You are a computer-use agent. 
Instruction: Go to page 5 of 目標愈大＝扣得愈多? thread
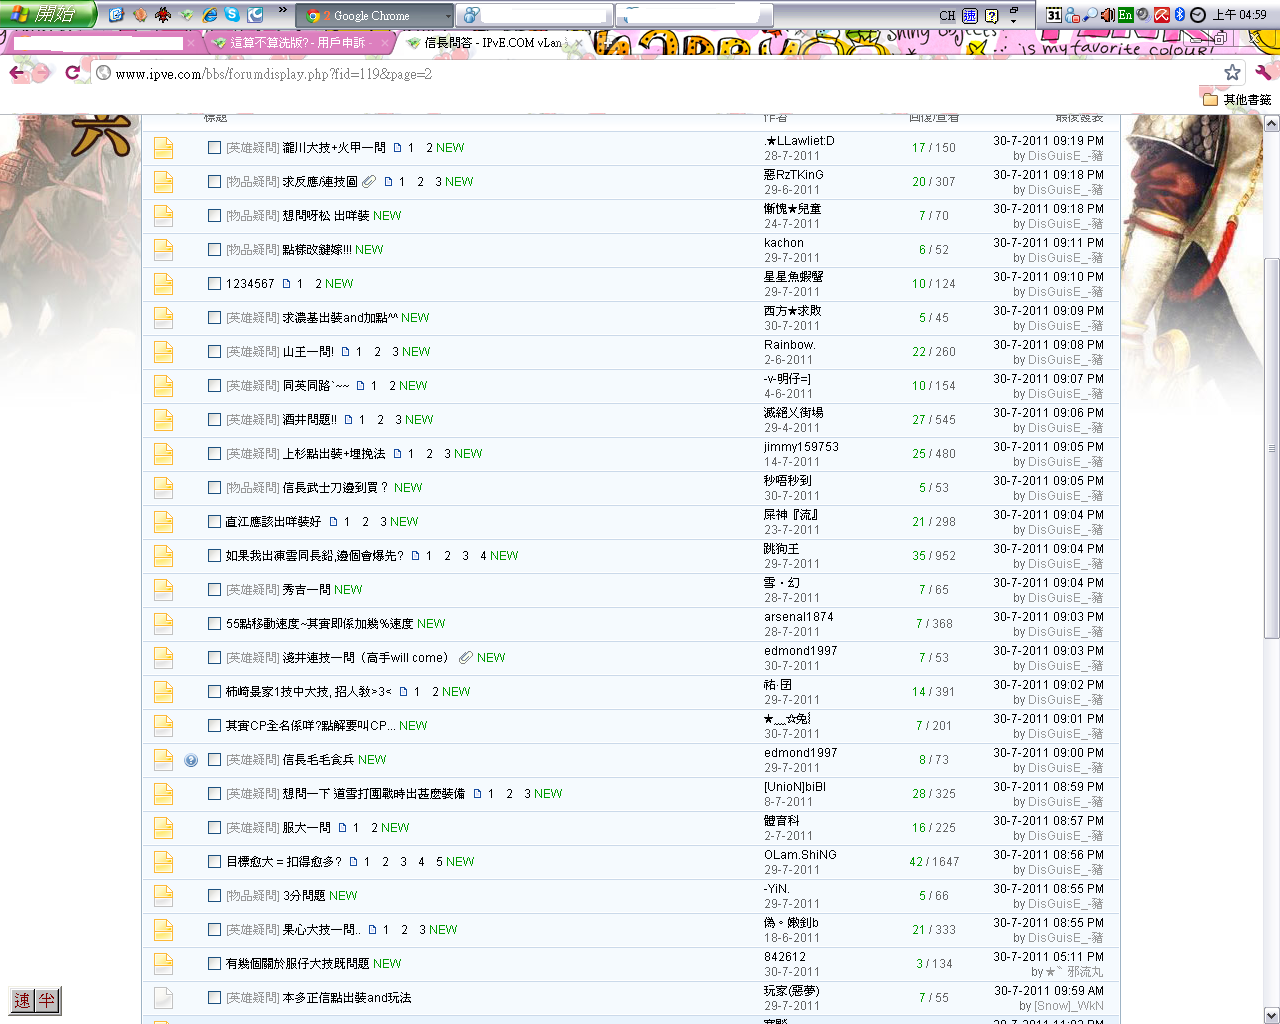click(439, 861)
